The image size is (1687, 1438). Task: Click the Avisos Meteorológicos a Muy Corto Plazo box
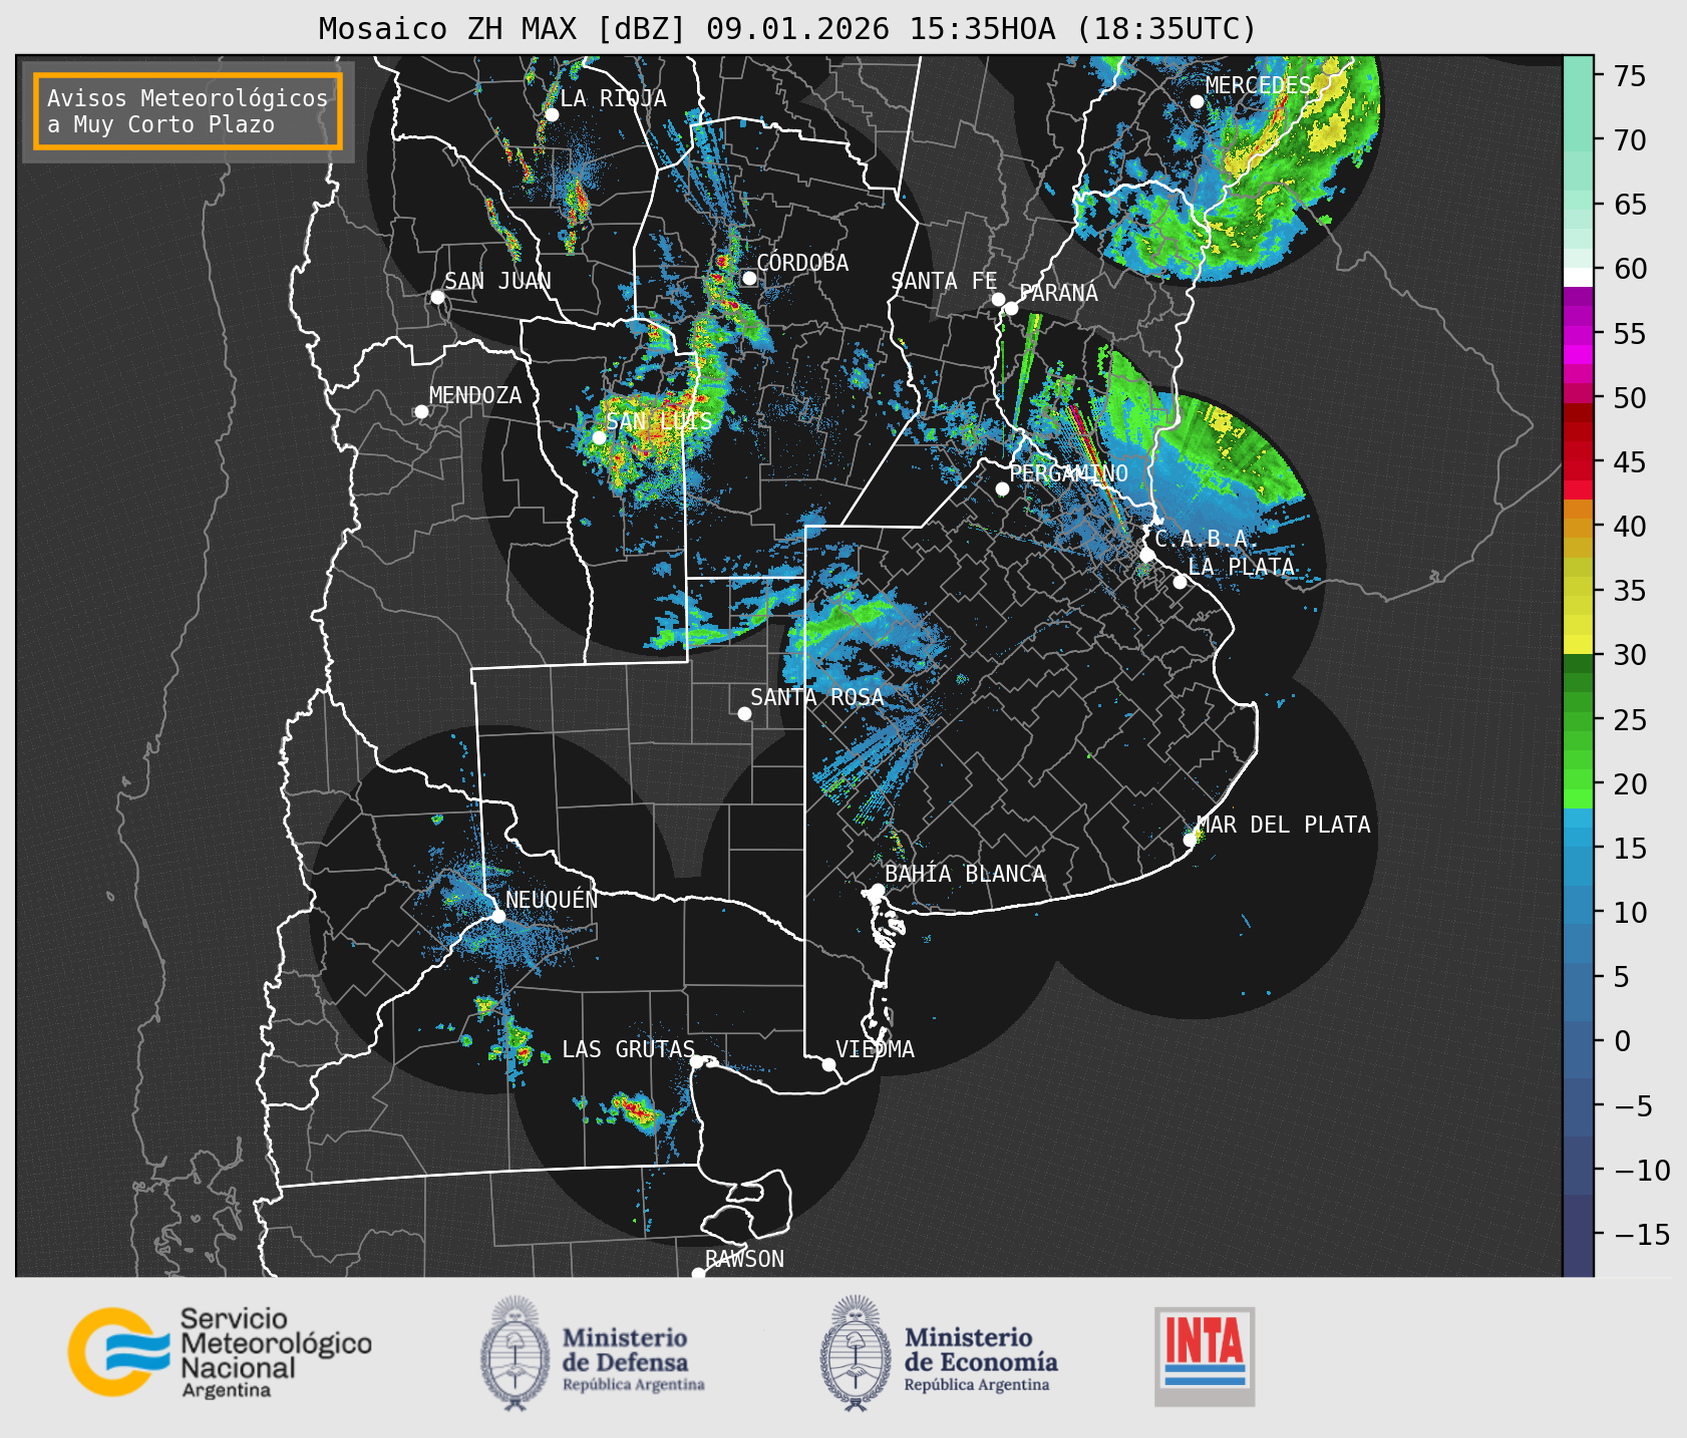(188, 111)
